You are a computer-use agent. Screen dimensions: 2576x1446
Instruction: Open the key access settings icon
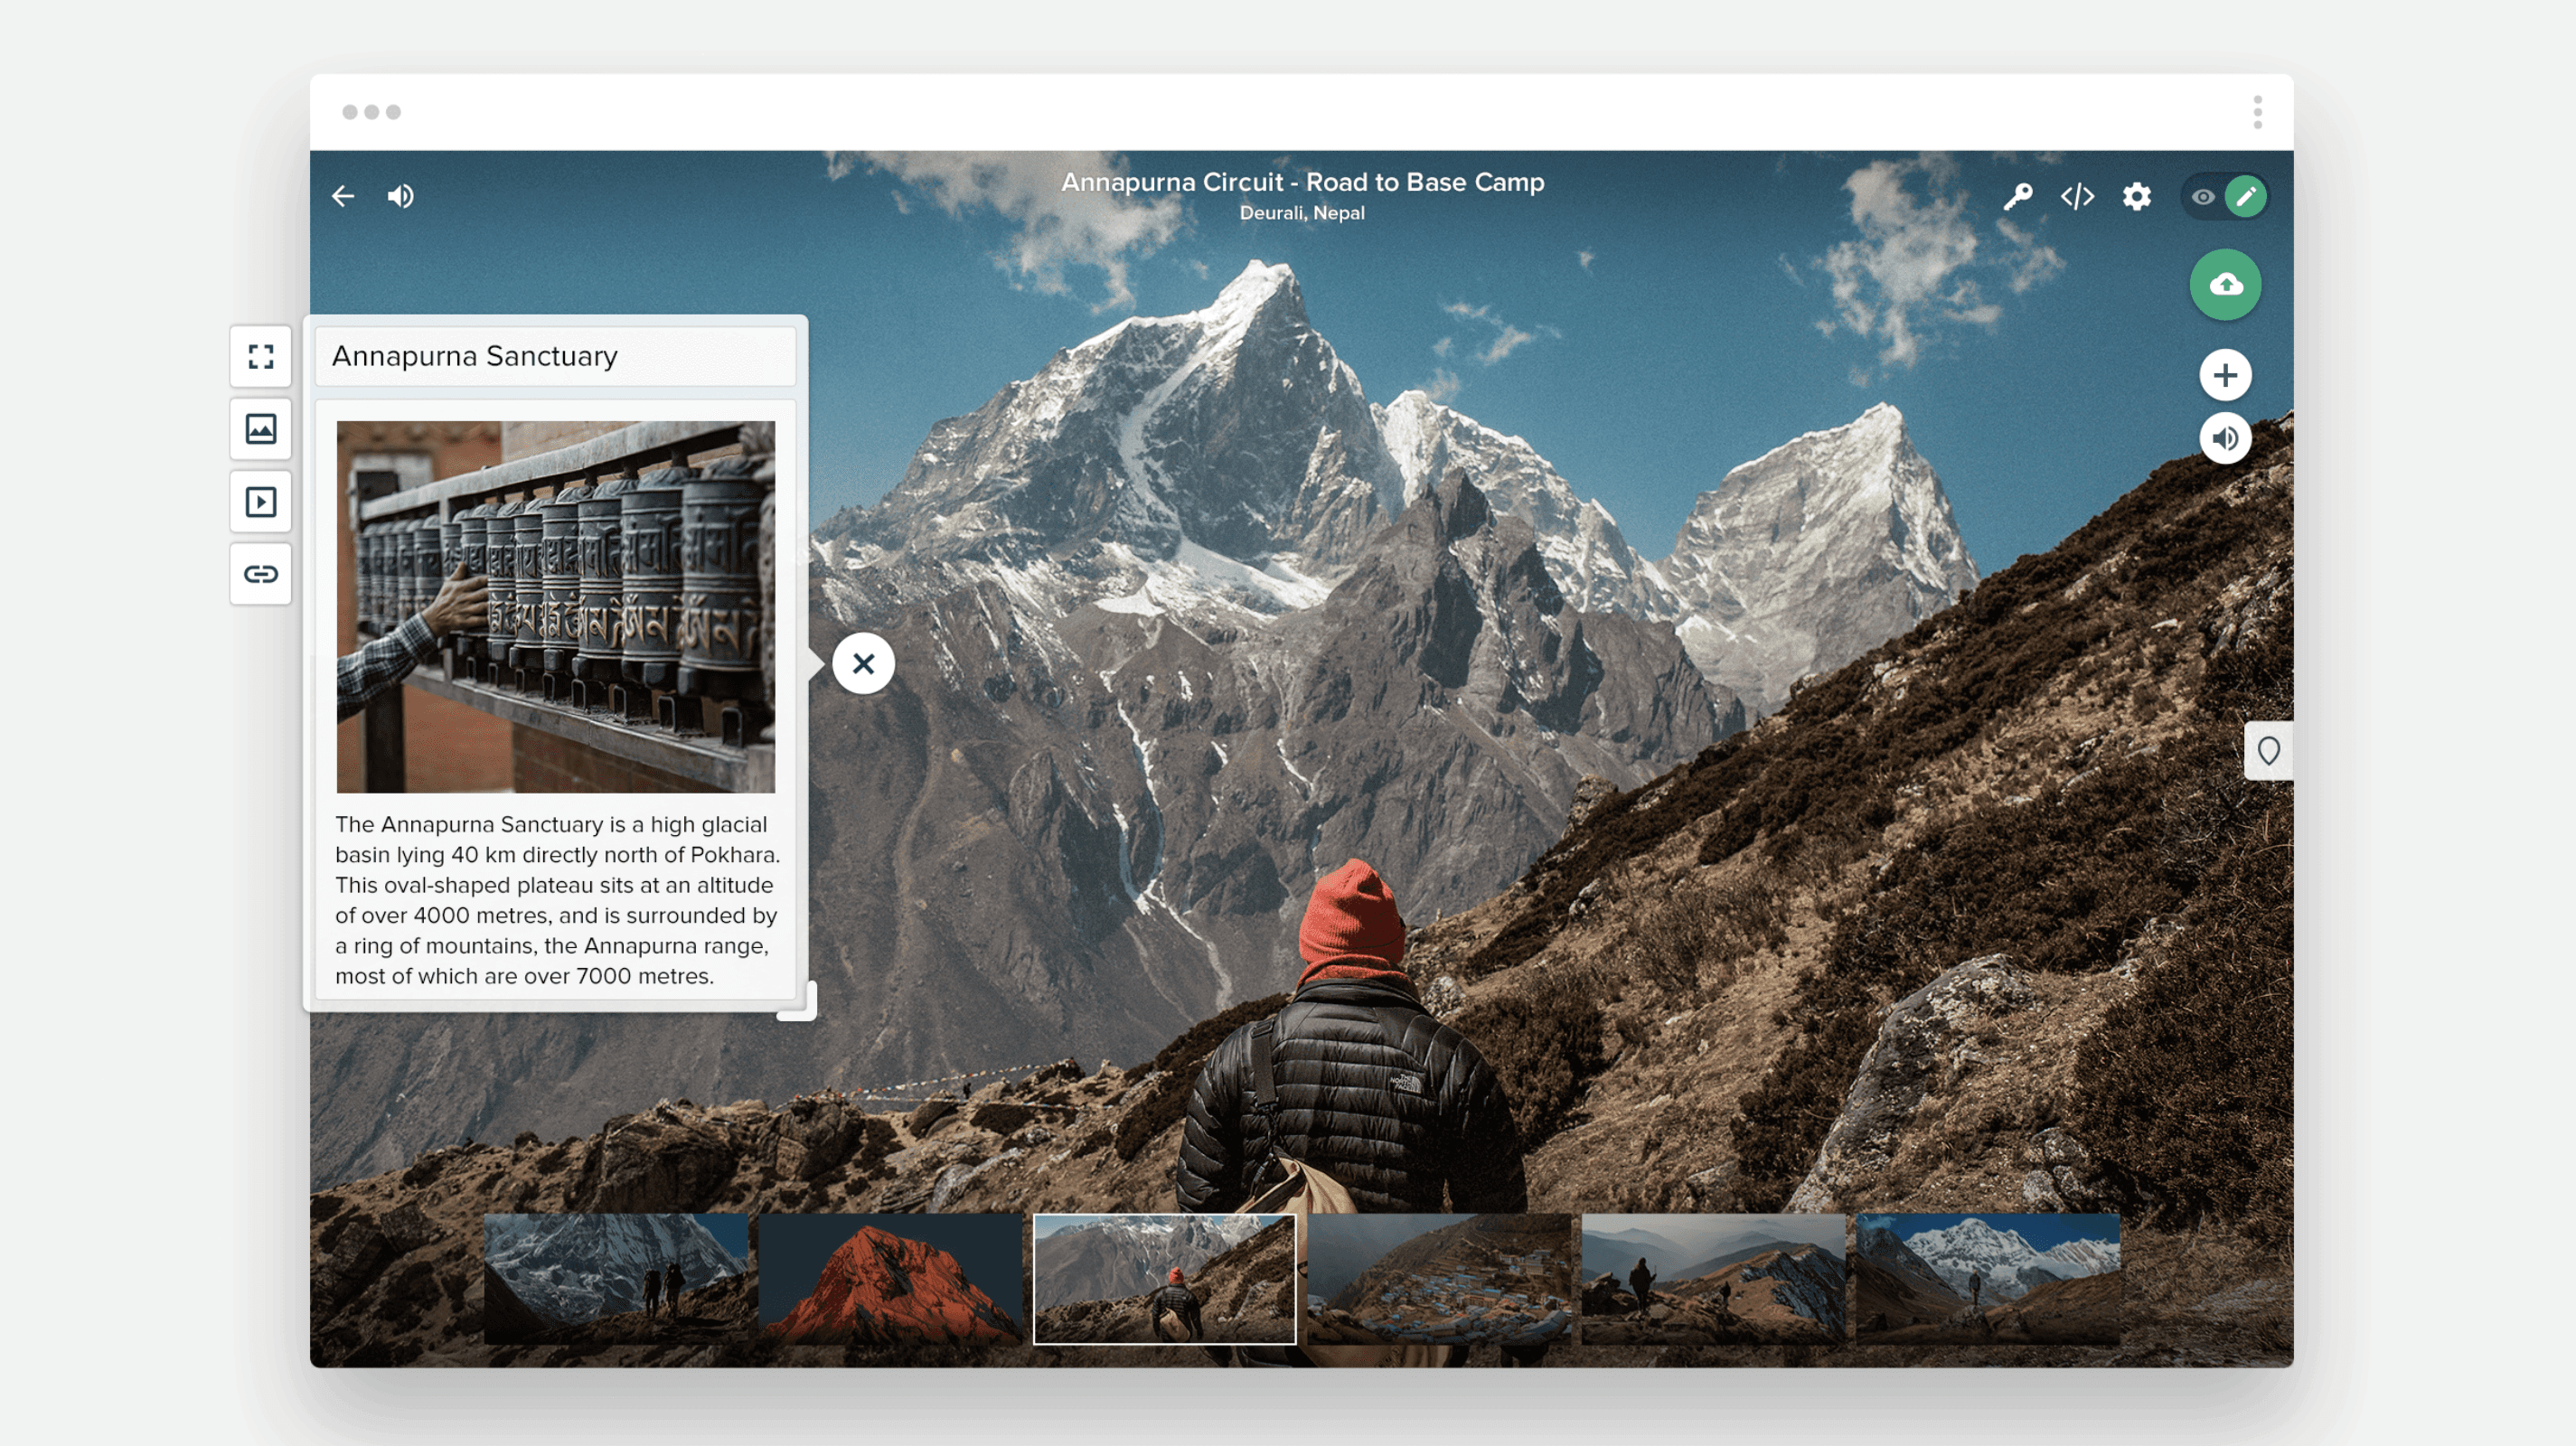tap(2017, 196)
